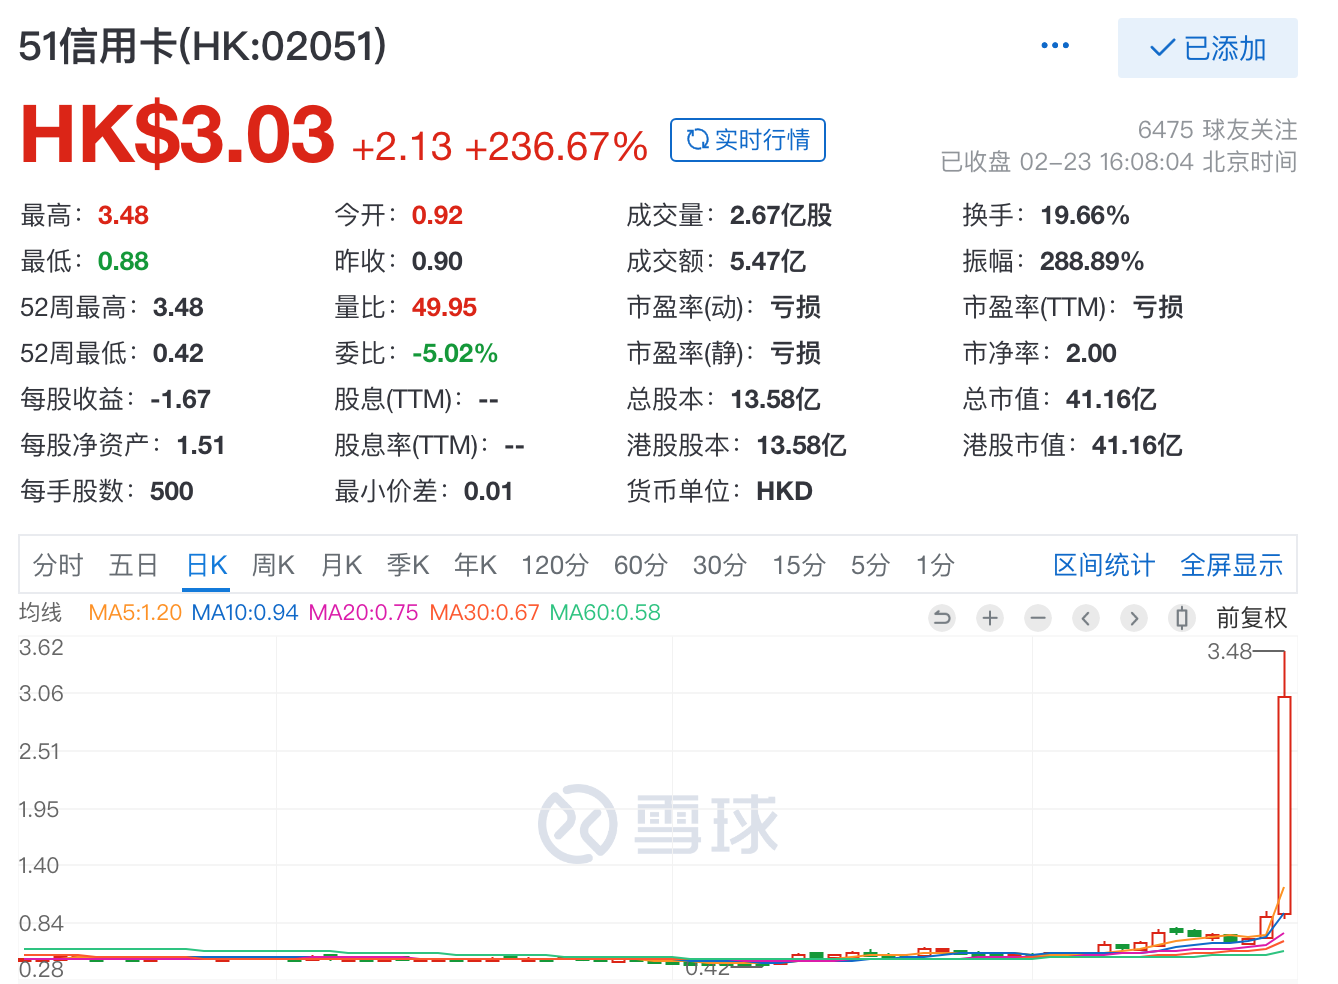Viewport: 1338px width, 984px height.
Task: Switch to the 分时 tab
Action: (x=58, y=565)
